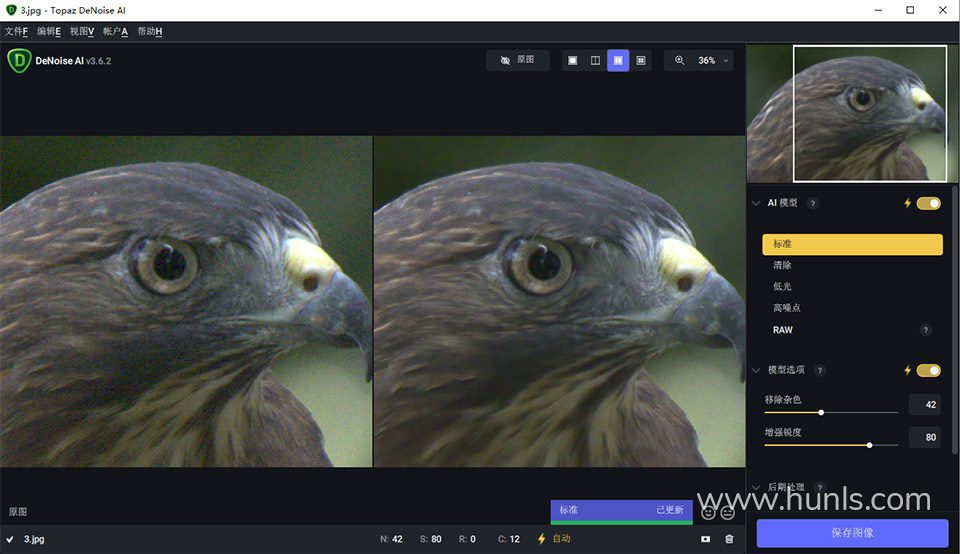960x554 pixels.
Task: Collapse the AI 模型 section
Action: tap(756, 203)
